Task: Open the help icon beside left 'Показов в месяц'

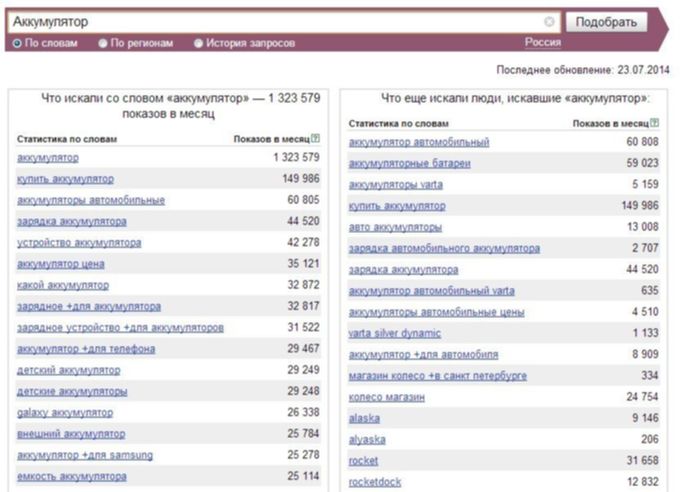Action: (315, 139)
